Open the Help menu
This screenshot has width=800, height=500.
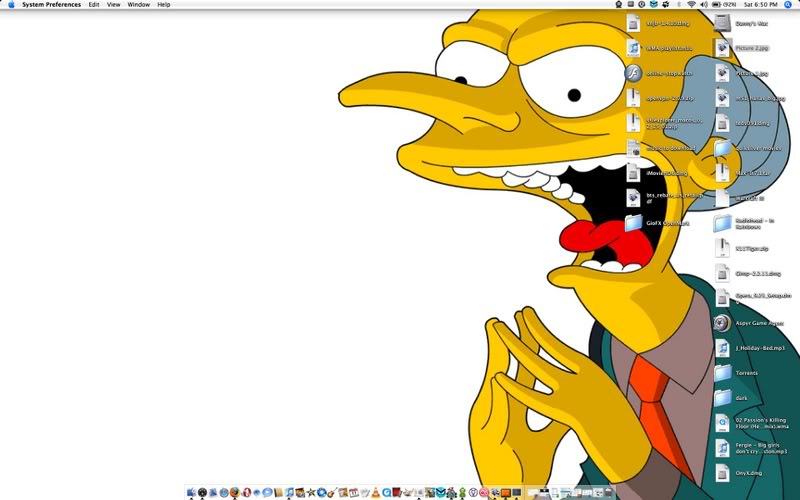pos(164,4)
